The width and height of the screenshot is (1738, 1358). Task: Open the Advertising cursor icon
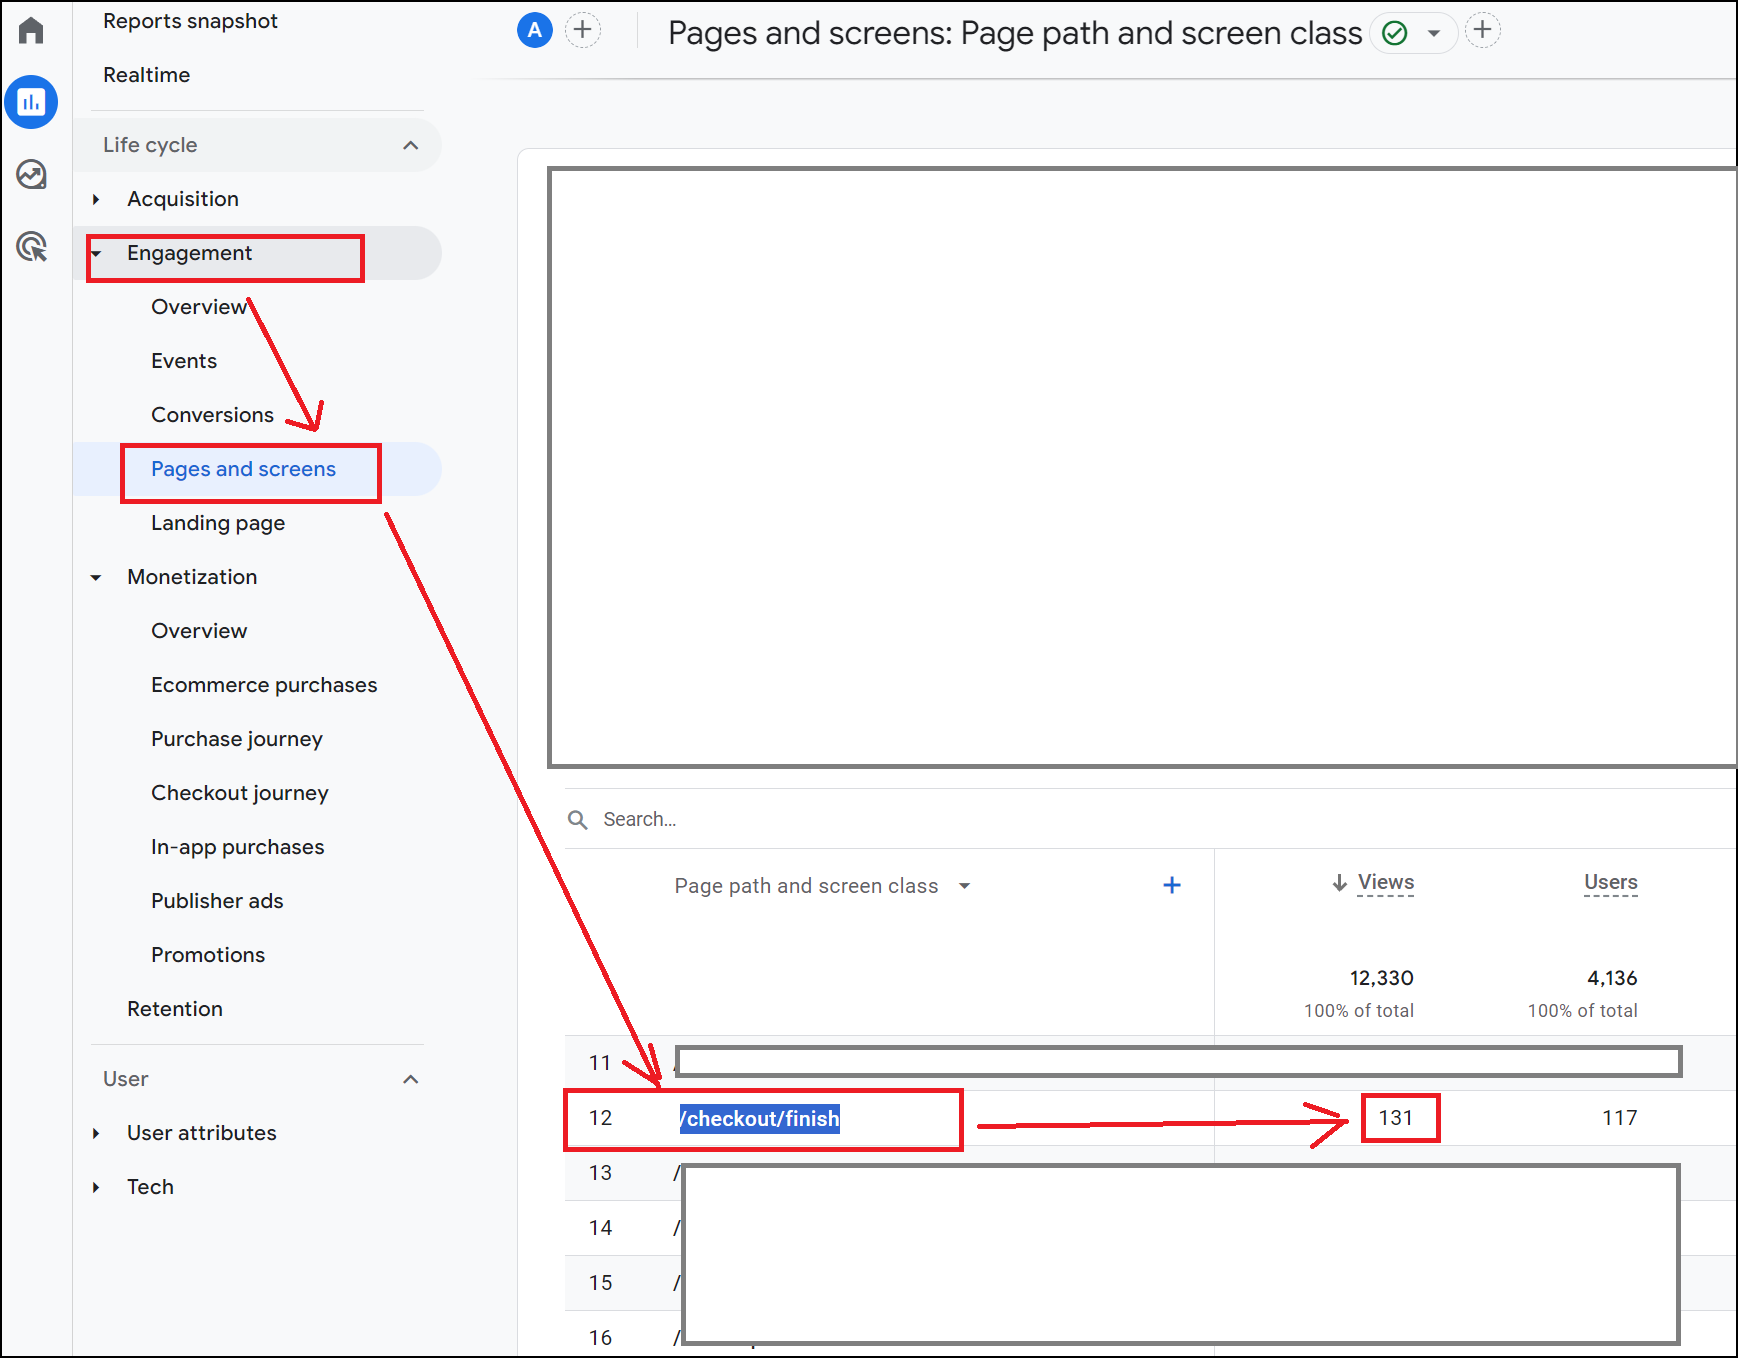[31, 246]
